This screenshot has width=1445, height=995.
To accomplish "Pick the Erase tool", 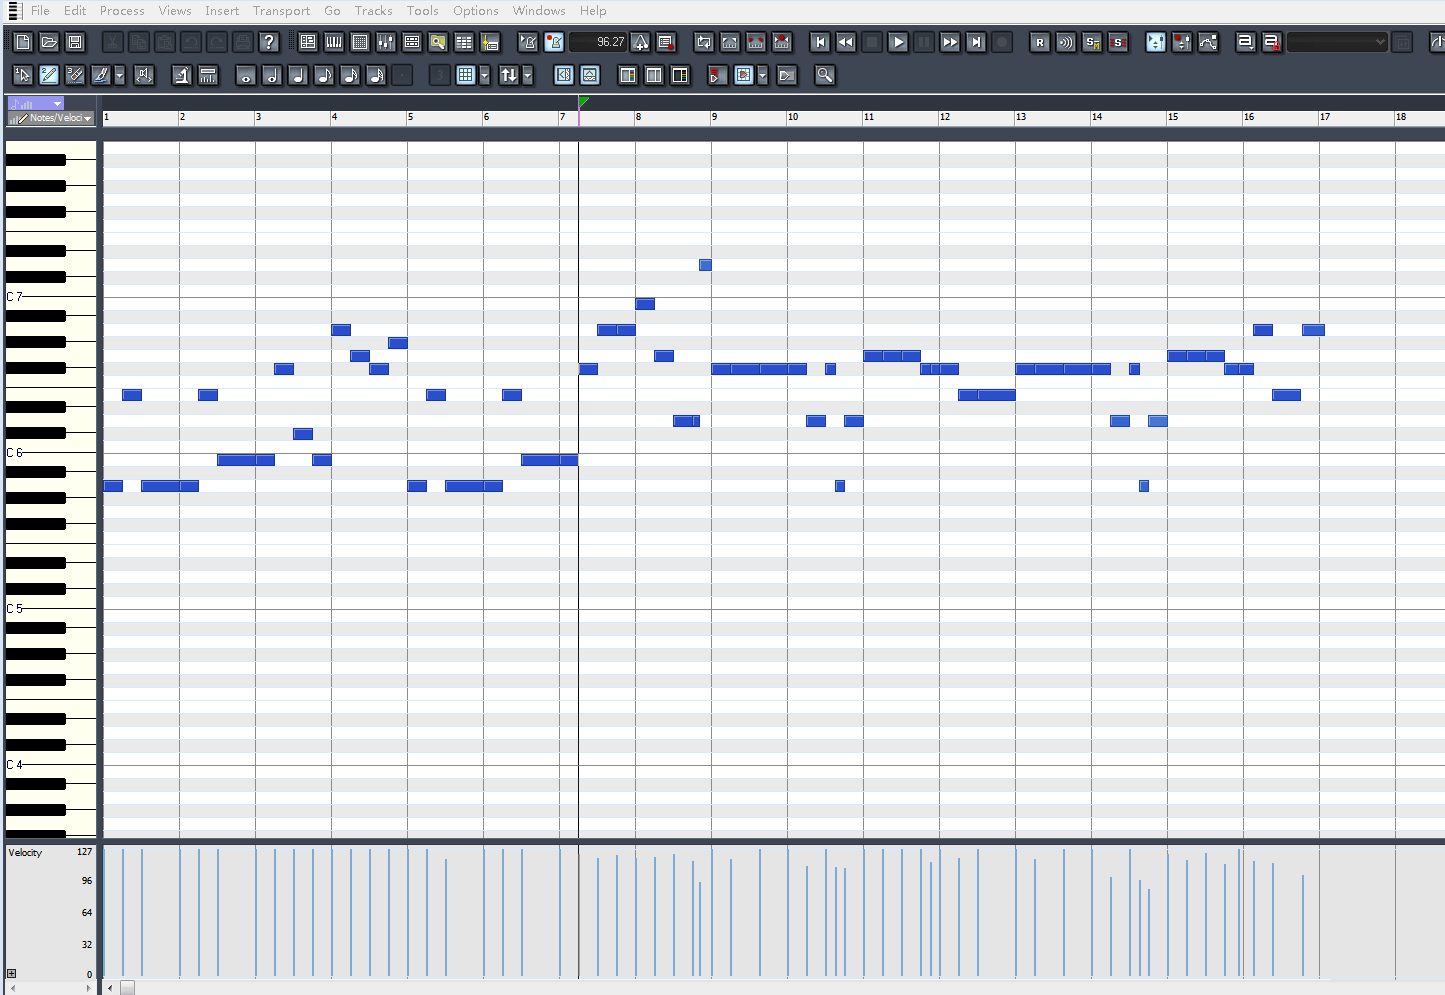I will 75,75.
